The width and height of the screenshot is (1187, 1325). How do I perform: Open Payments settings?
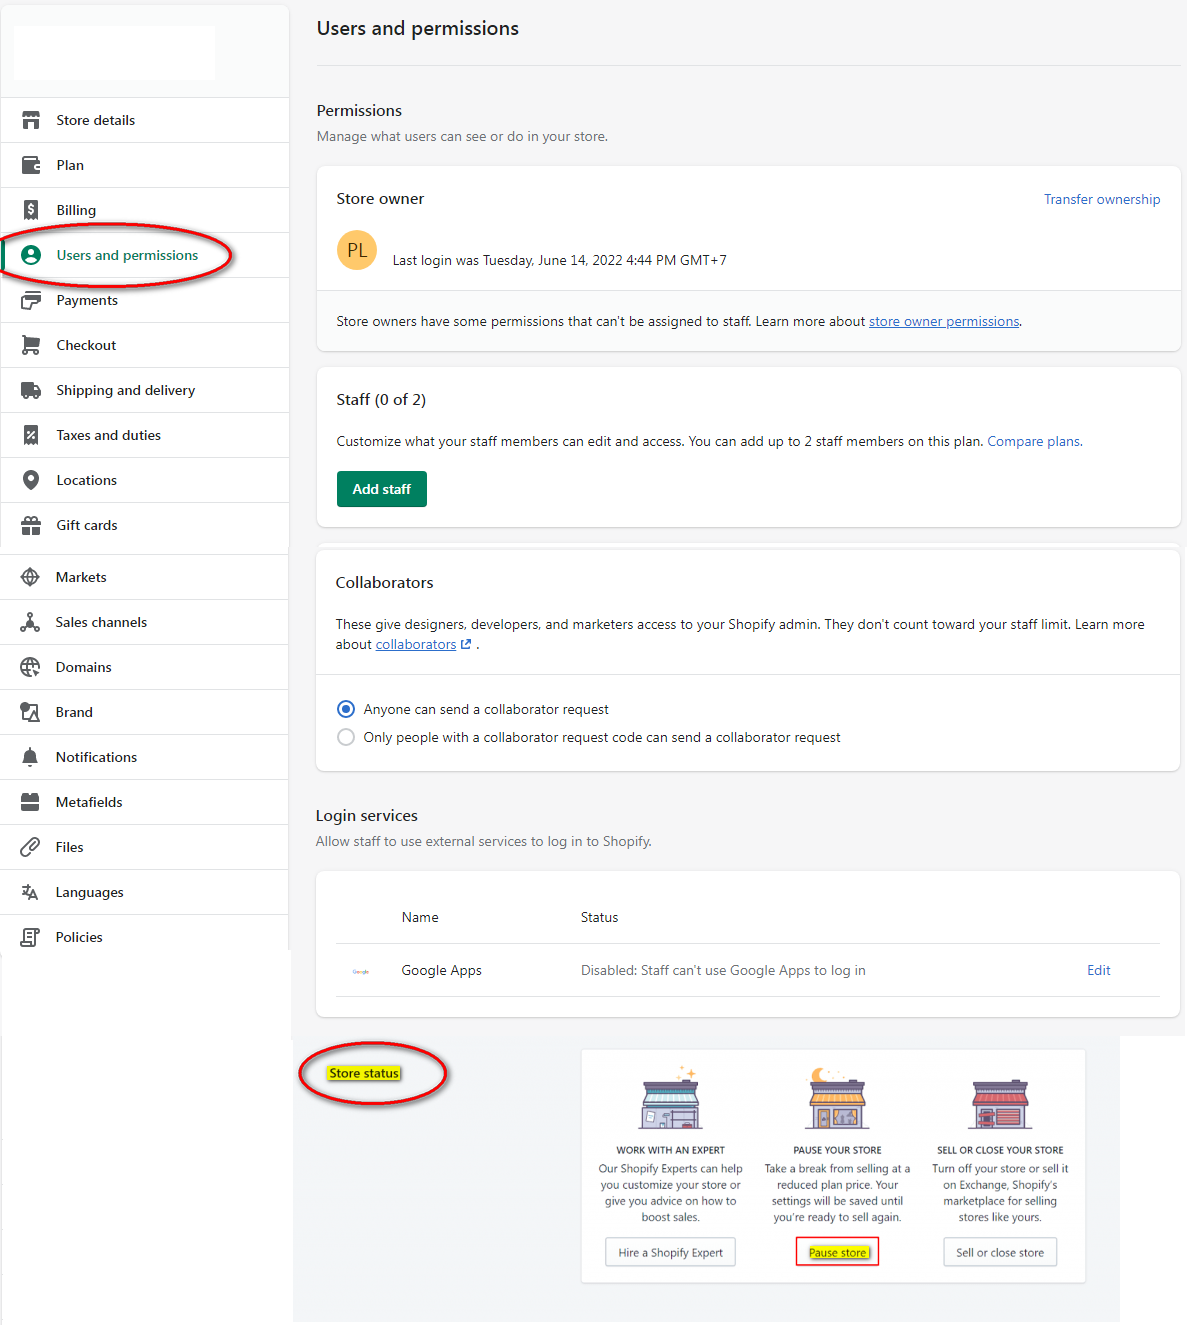[x=145, y=300]
